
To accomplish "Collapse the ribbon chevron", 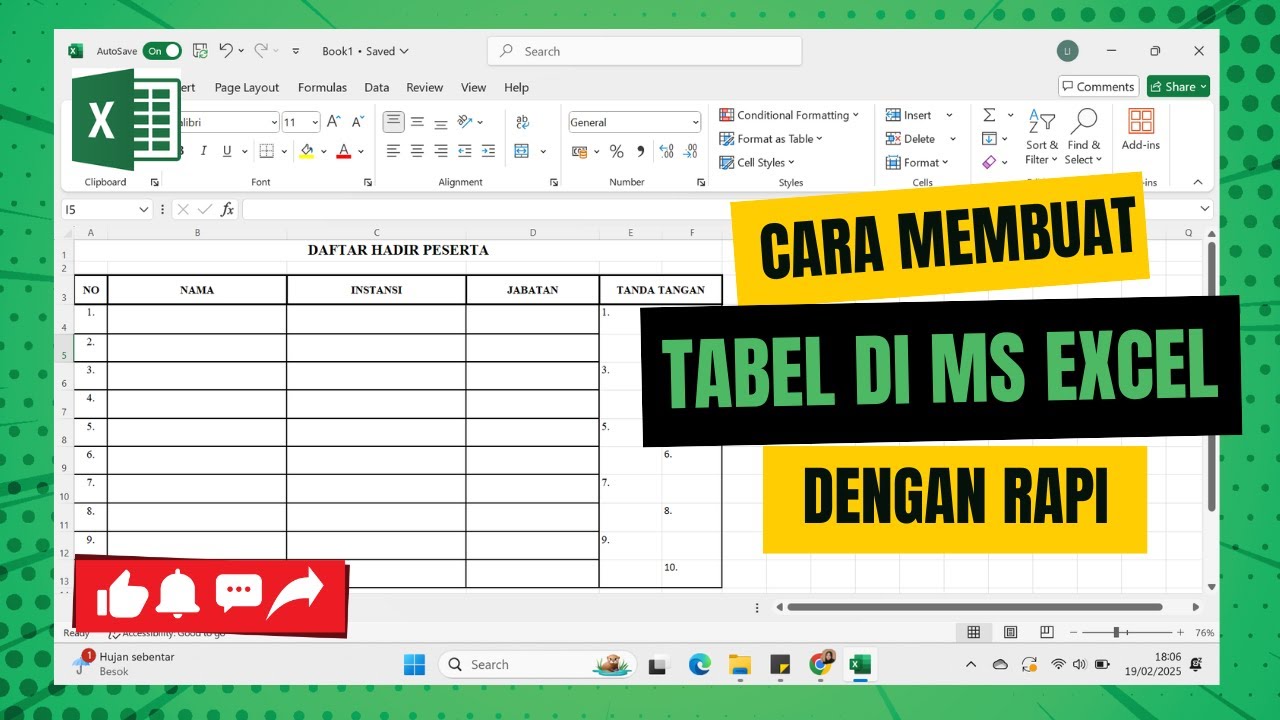I will point(1198,182).
